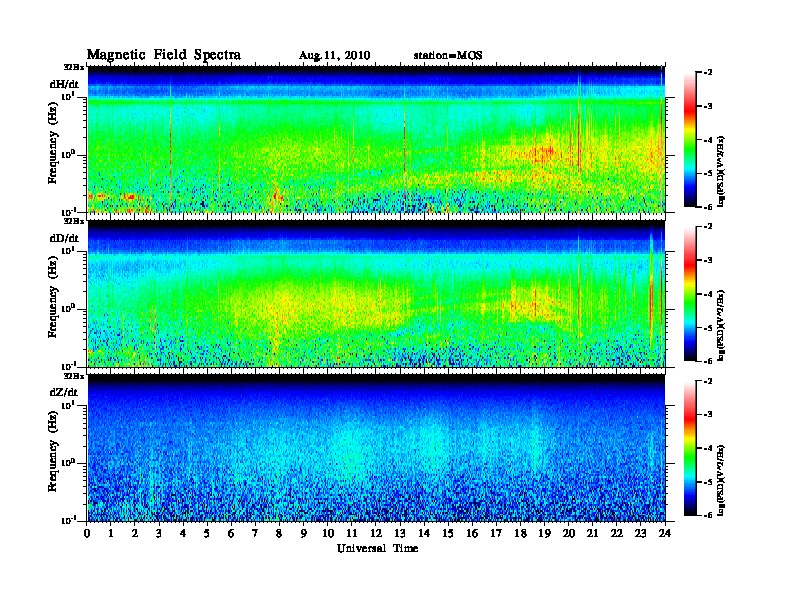Click hour tick label '11' on the time axis
The image size is (792, 612).
pyautogui.click(x=352, y=533)
